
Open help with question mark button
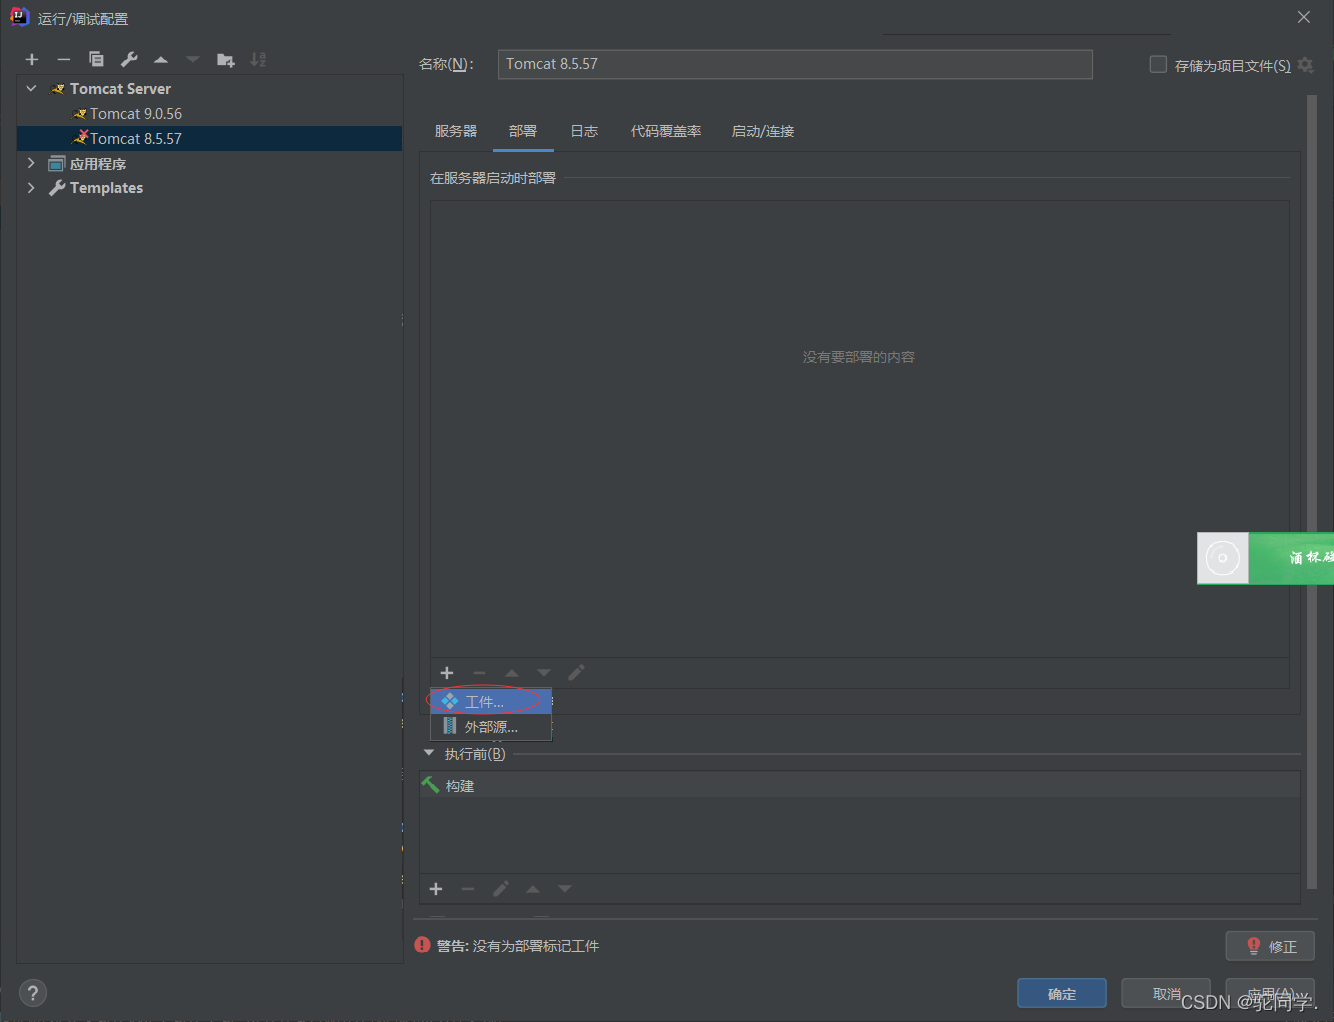coord(33,993)
